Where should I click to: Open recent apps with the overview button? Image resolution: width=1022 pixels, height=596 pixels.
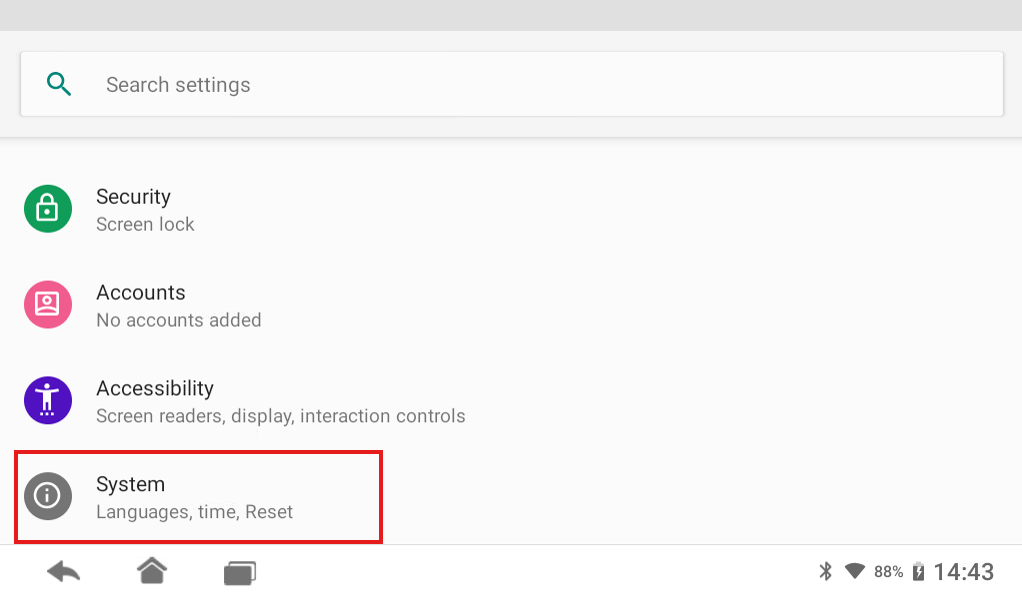(239, 571)
